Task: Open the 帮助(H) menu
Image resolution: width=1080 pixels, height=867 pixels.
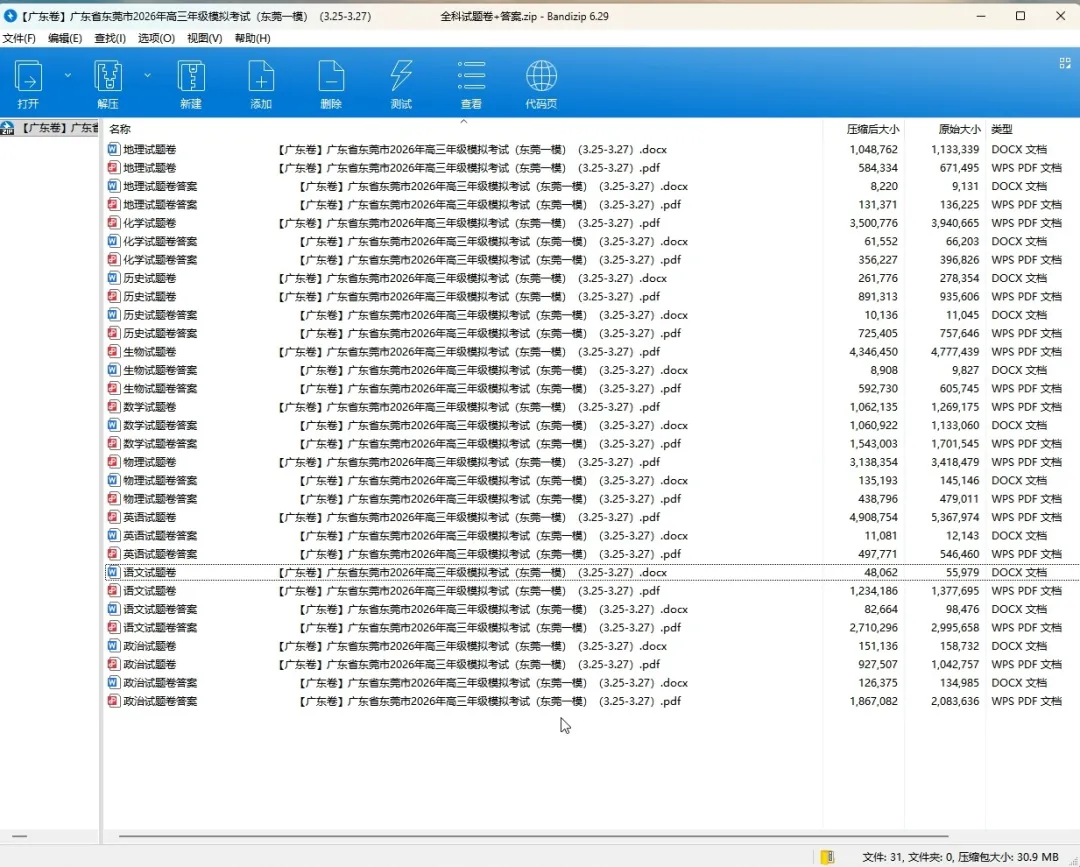Action: (x=252, y=39)
